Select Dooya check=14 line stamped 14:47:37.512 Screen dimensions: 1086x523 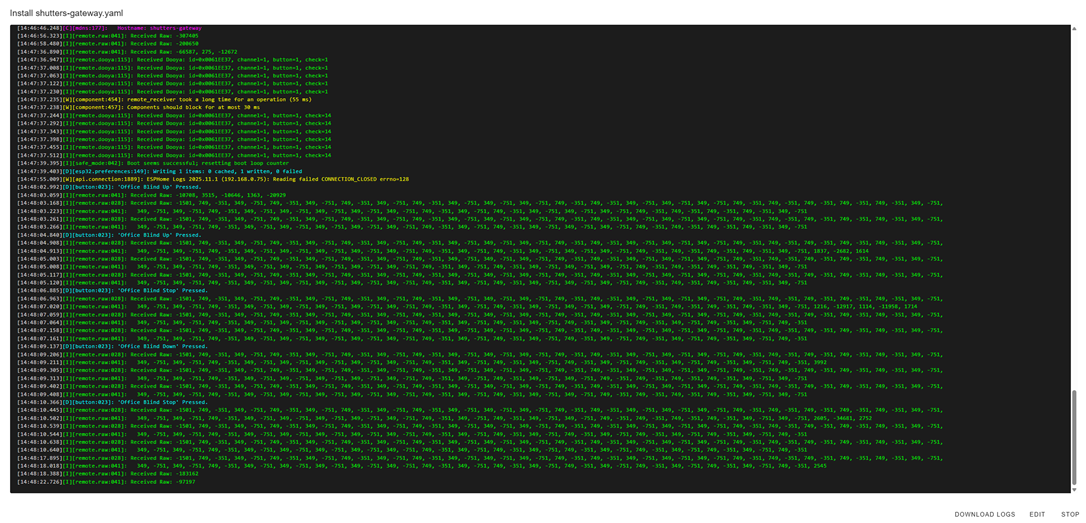[174, 155]
